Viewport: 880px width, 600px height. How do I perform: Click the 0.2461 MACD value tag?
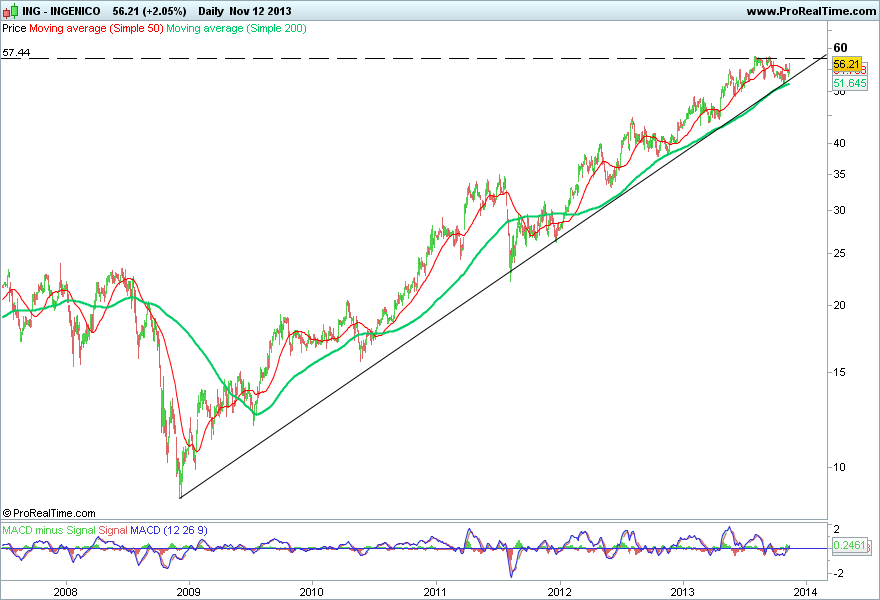(x=850, y=545)
